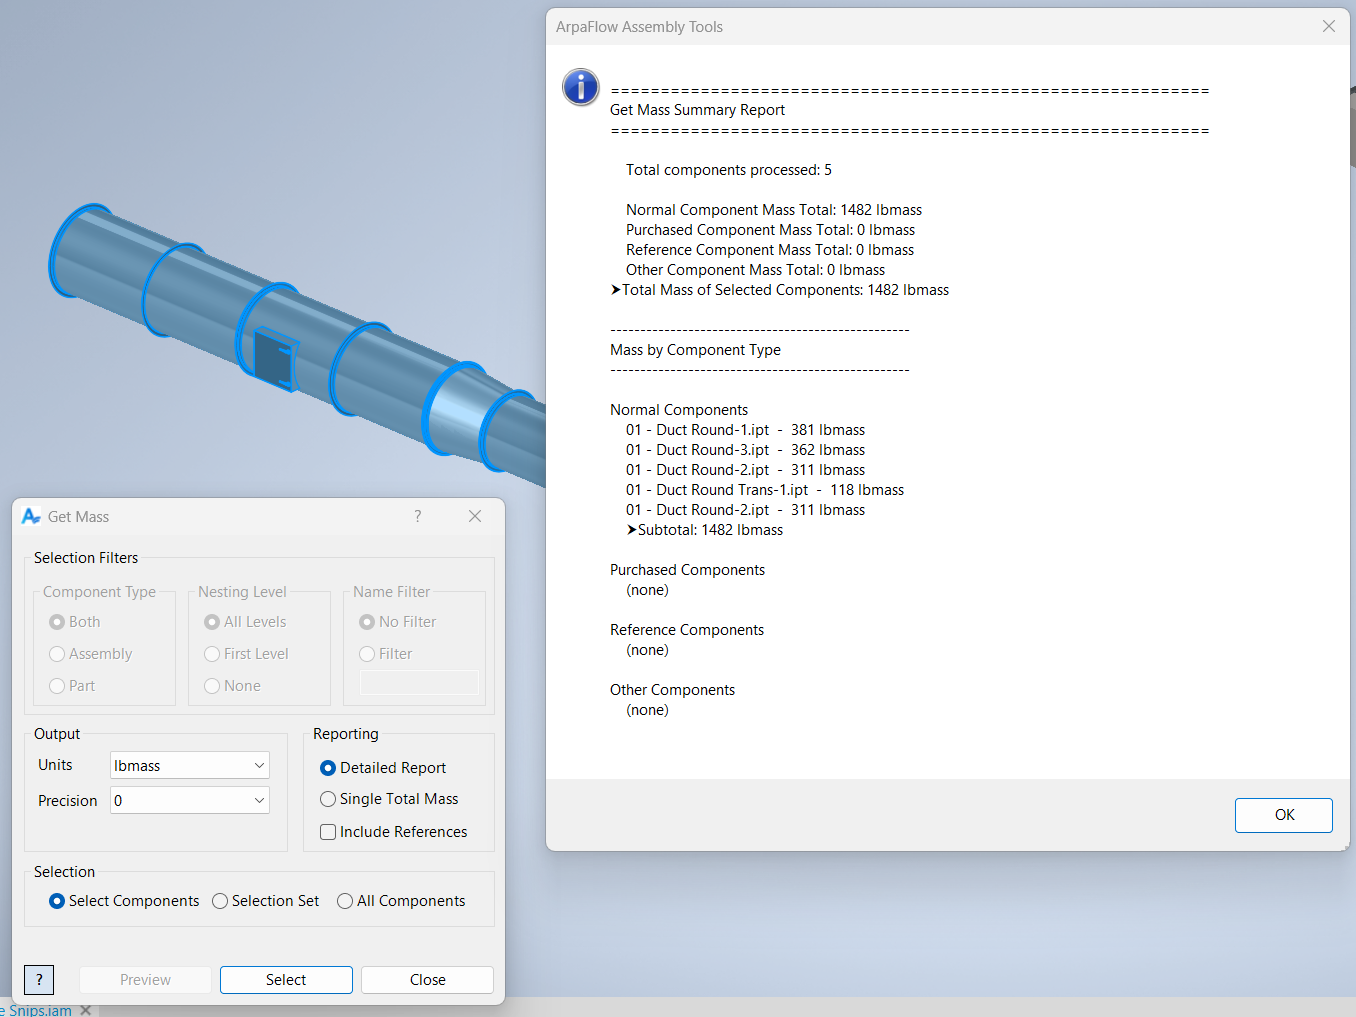
Task: Click the rectangular access door on the duct
Action: [272, 359]
